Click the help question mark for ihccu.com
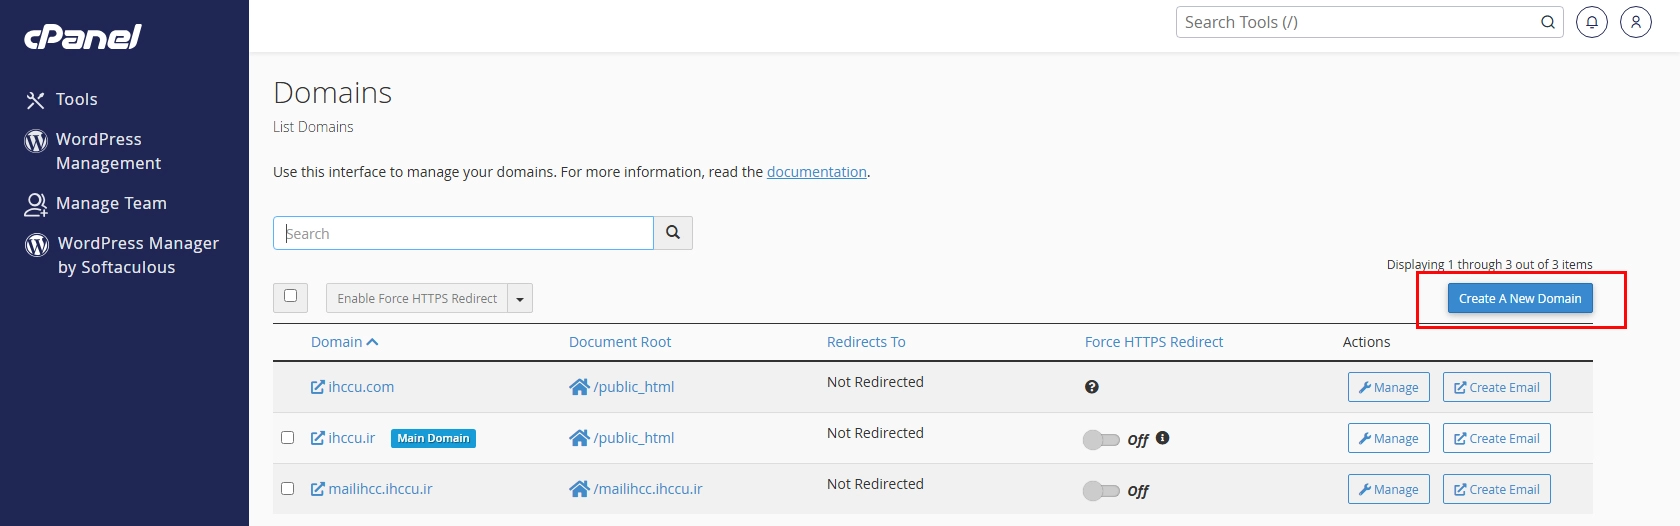1680x526 pixels. coord(1092,387)
